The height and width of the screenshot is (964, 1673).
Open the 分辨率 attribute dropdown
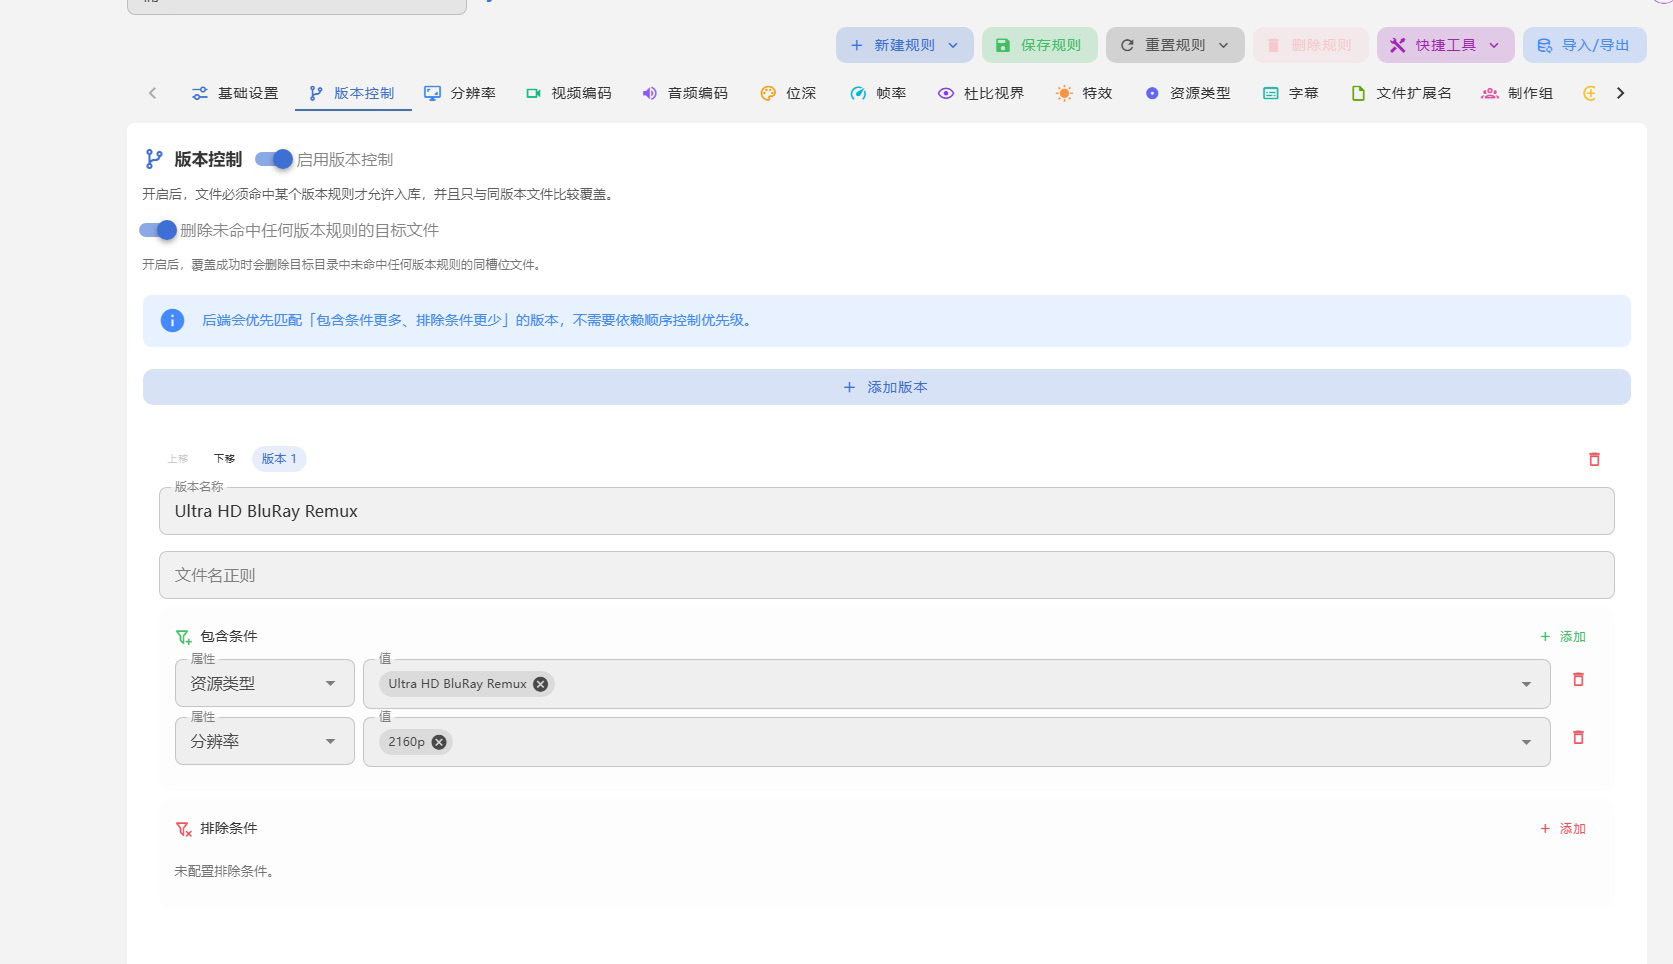click(x=265, y=742)
